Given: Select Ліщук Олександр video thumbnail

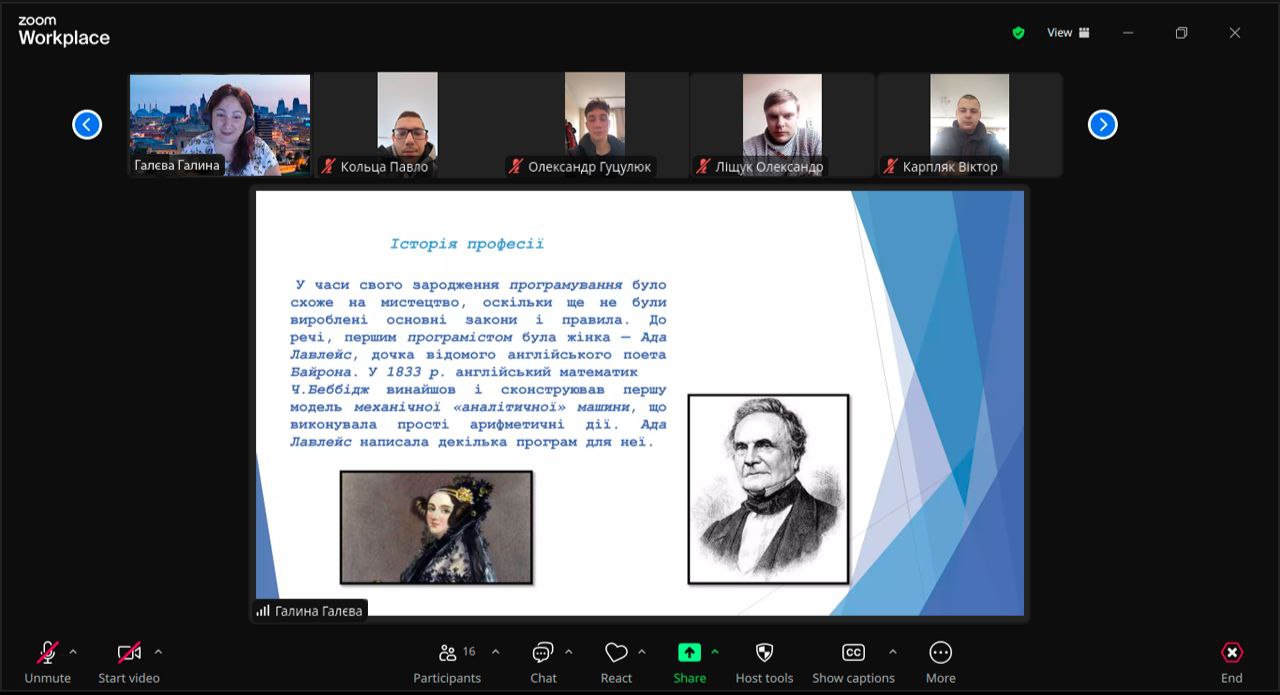Looking at the screenshot, I should [x=781, y=125].
